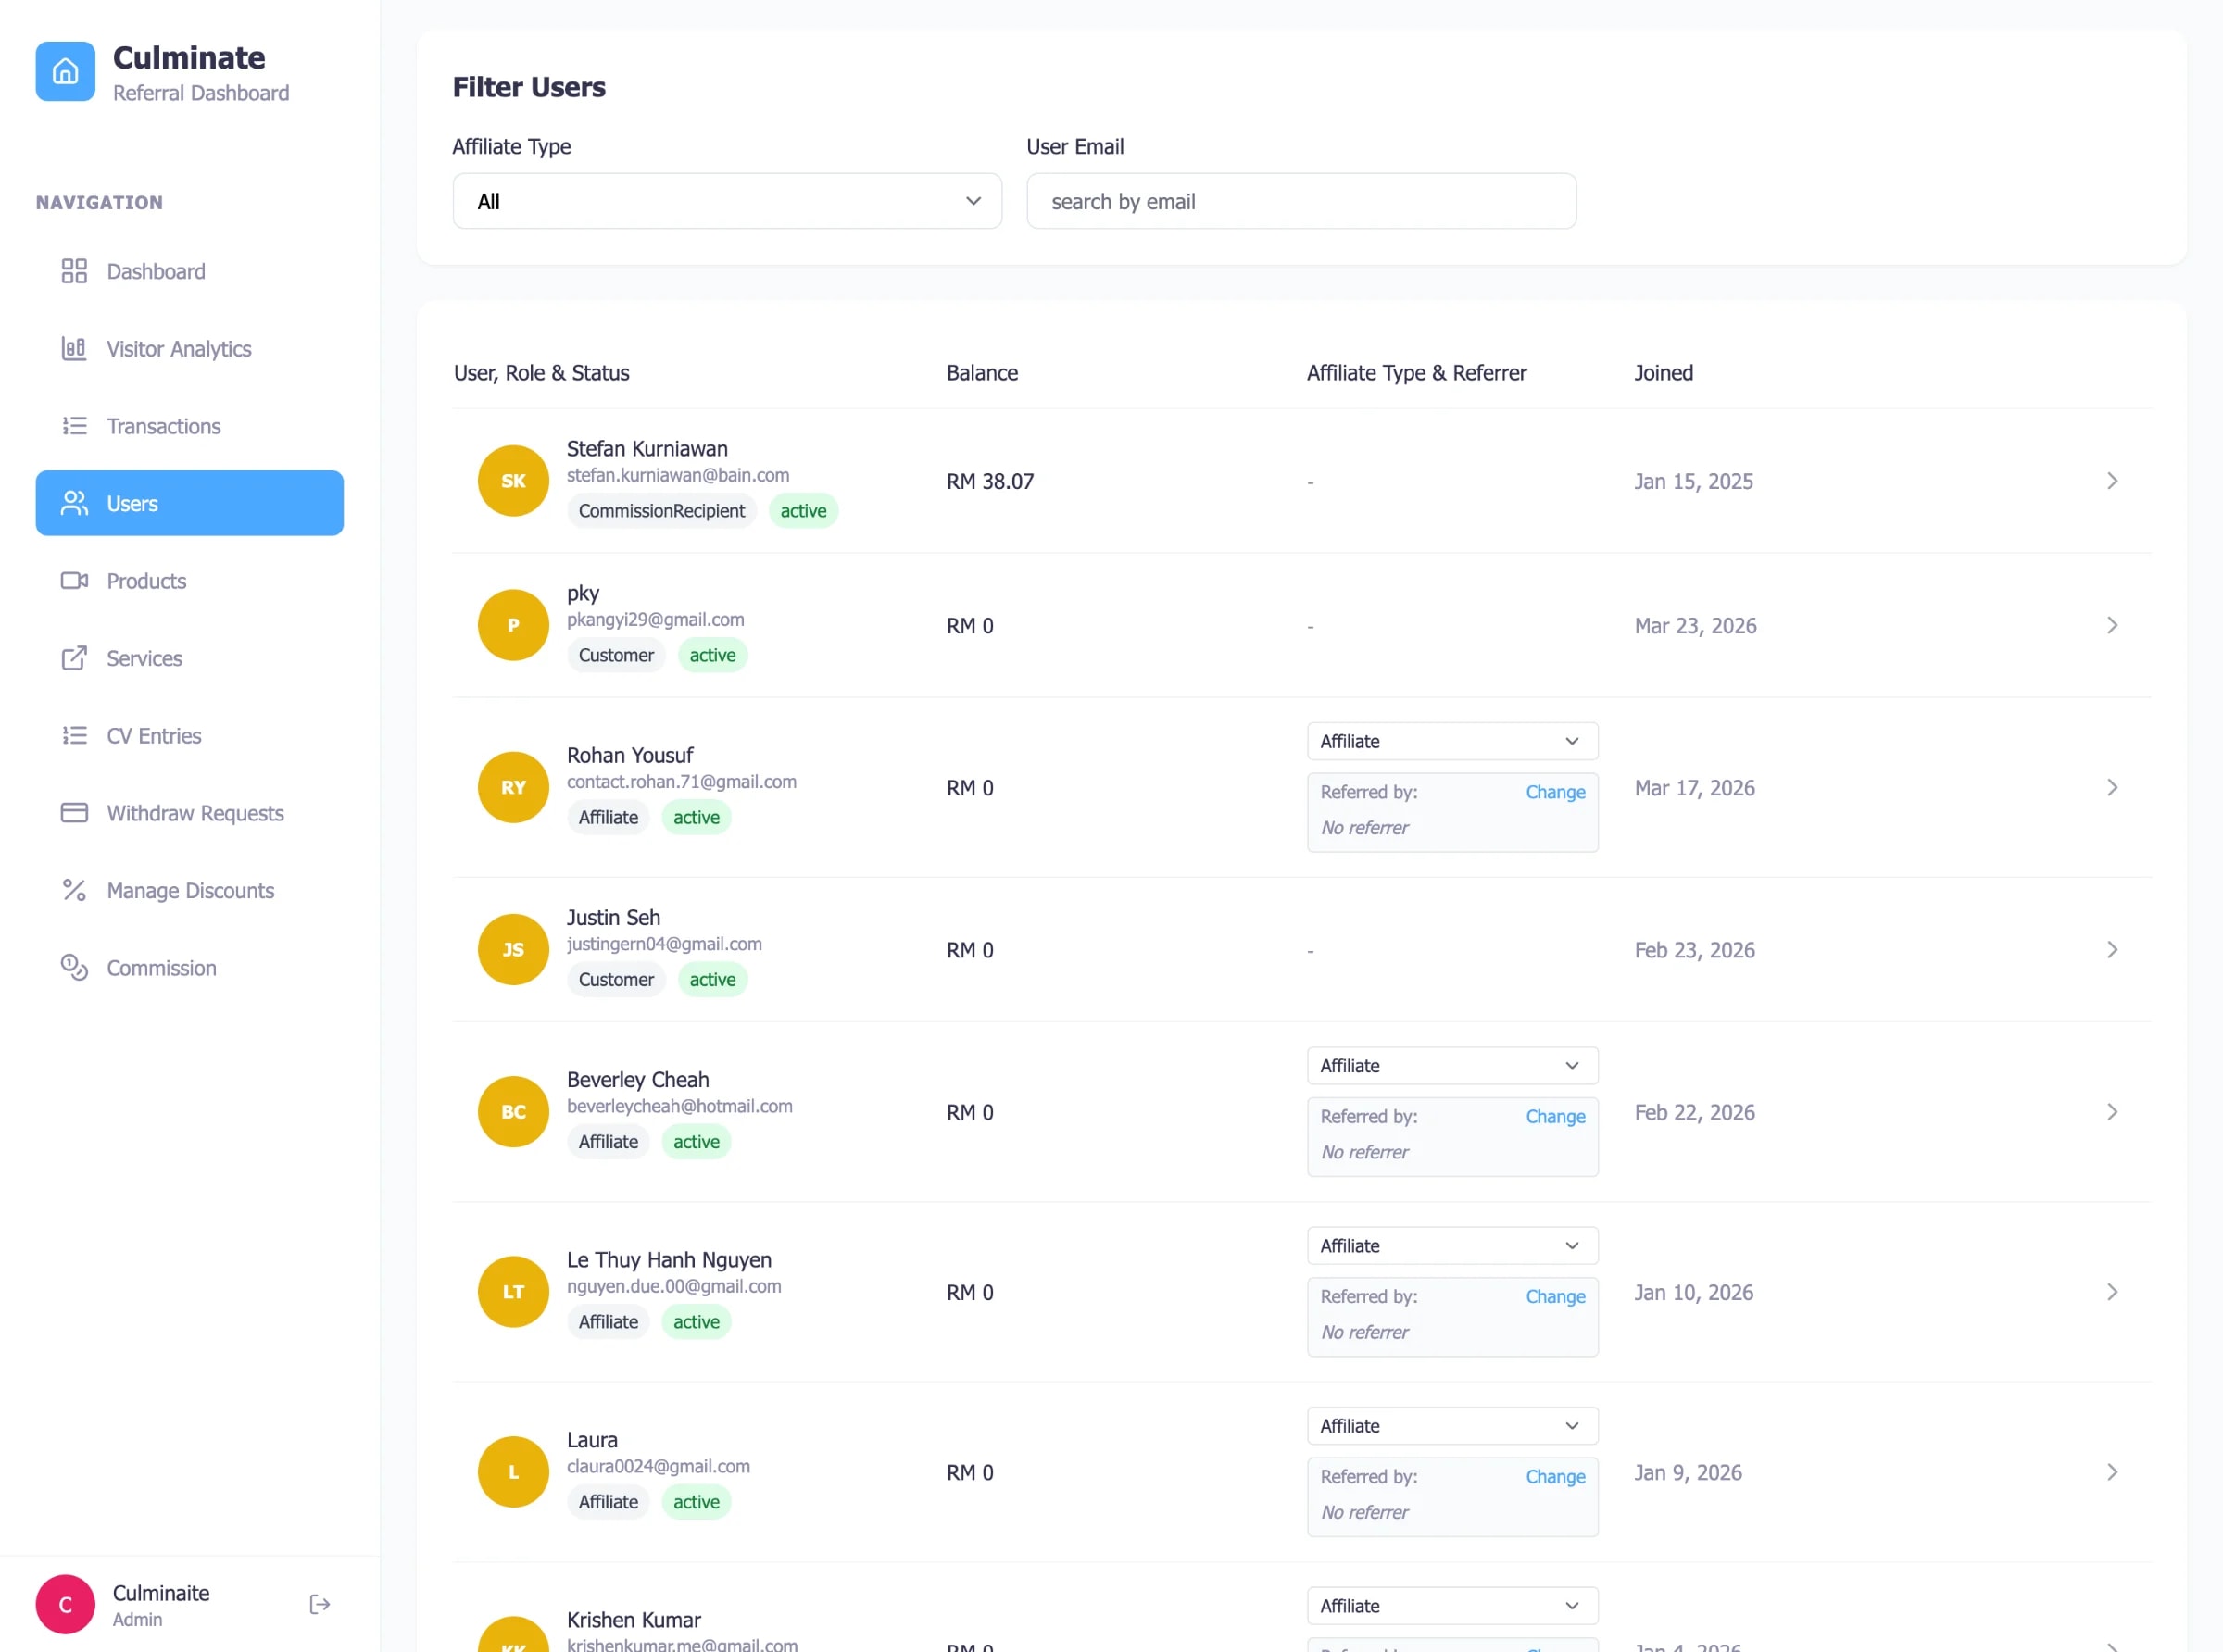Open Visitor Analytics page
This screenshot has width=2223, height=1652.
189,348
